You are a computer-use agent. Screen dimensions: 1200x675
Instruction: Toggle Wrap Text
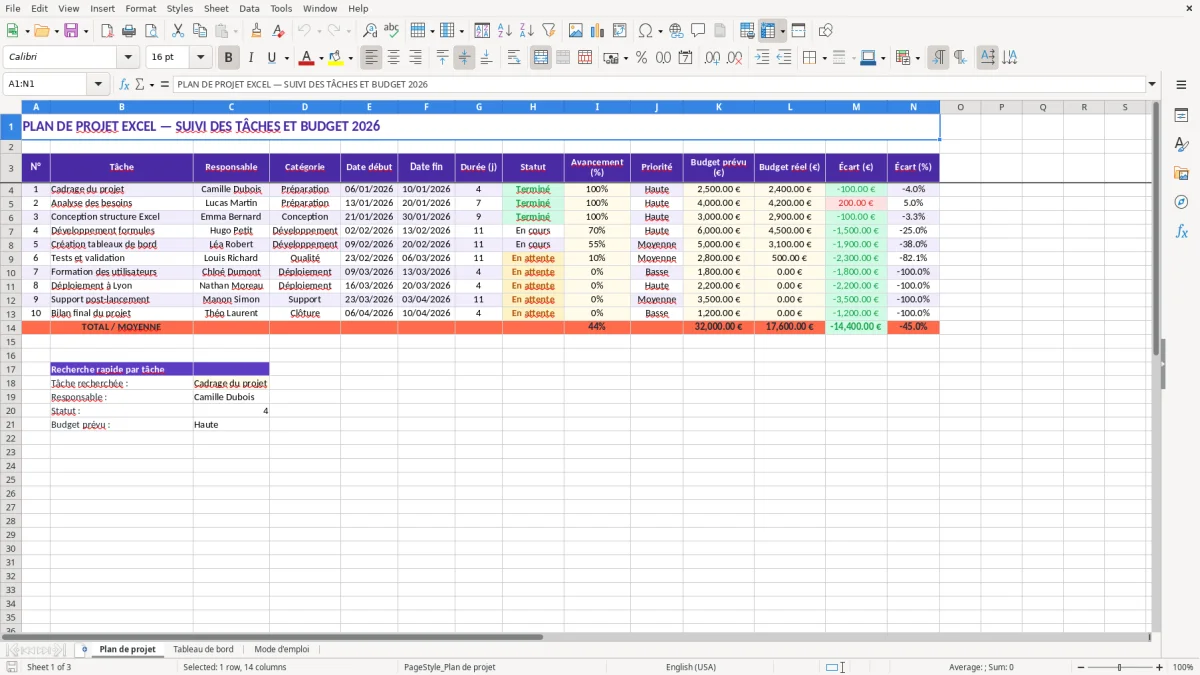514,58
